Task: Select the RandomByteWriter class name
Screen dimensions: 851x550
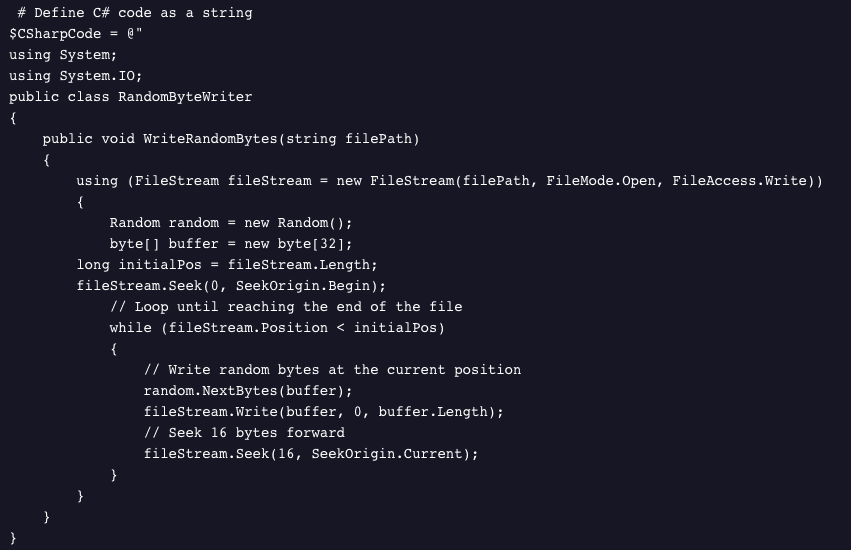Action: click(x=185, y=97)
